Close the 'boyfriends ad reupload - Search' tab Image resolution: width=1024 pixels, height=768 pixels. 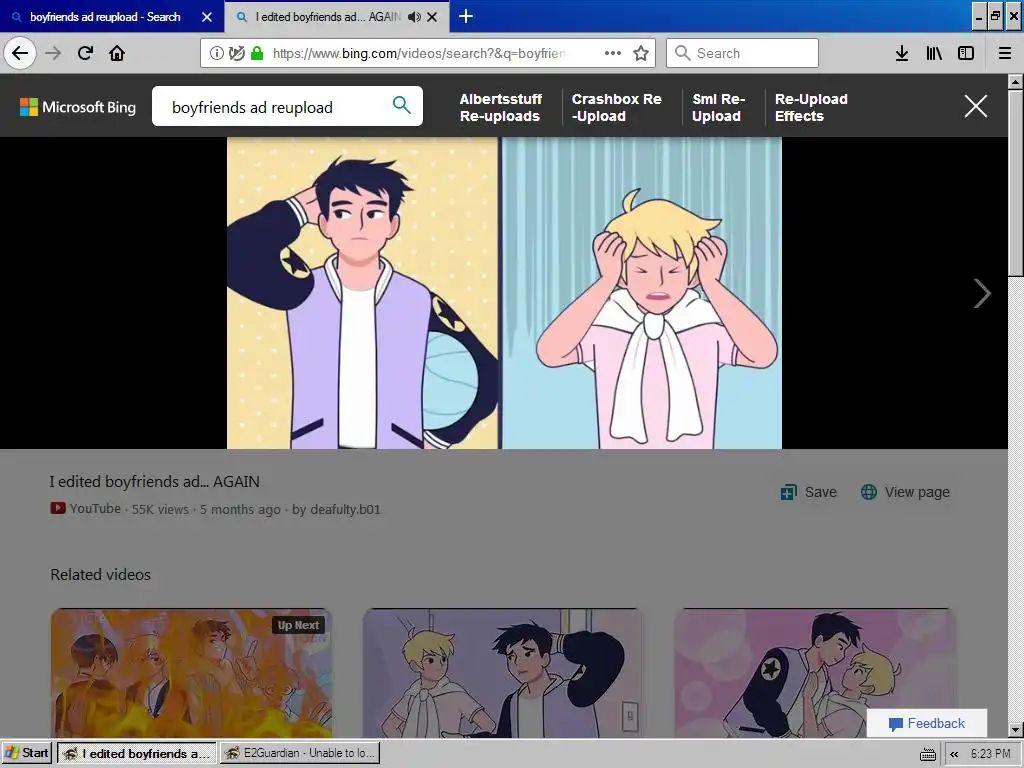click(207, 17)
